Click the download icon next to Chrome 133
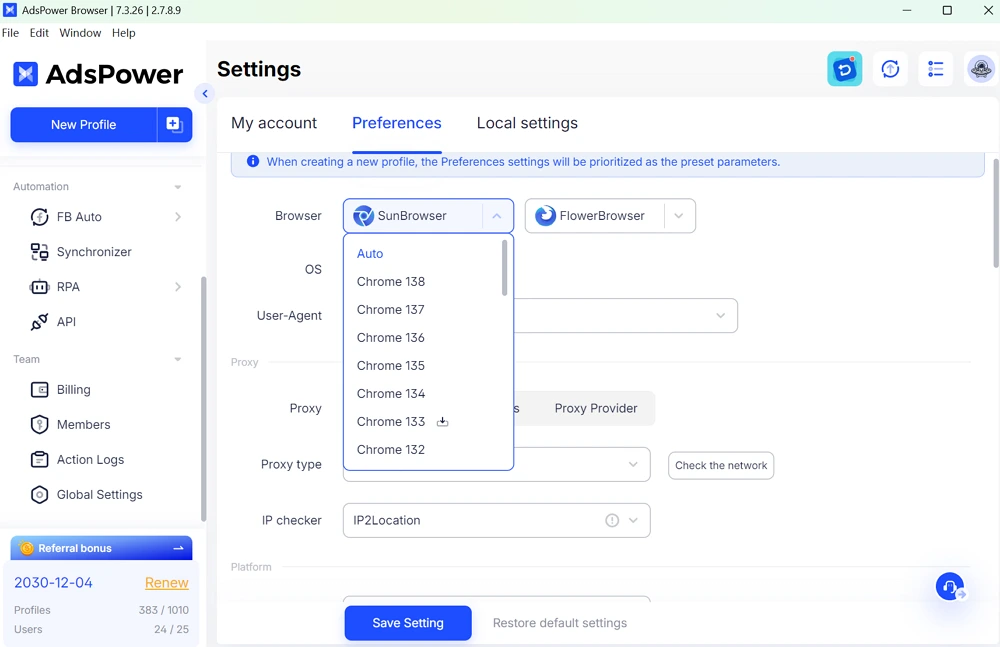This screenshot has height=647, width=1000. pyautogui.click(x=442, y=422)
